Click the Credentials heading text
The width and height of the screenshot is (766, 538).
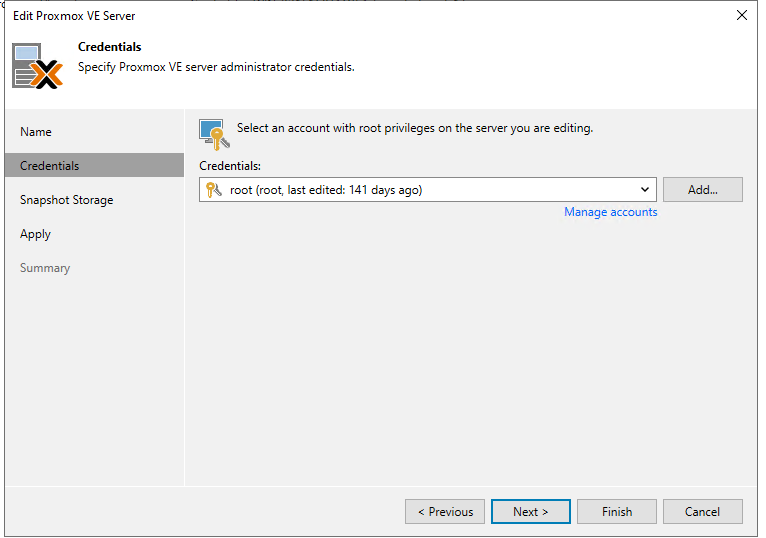click(109, 47)
